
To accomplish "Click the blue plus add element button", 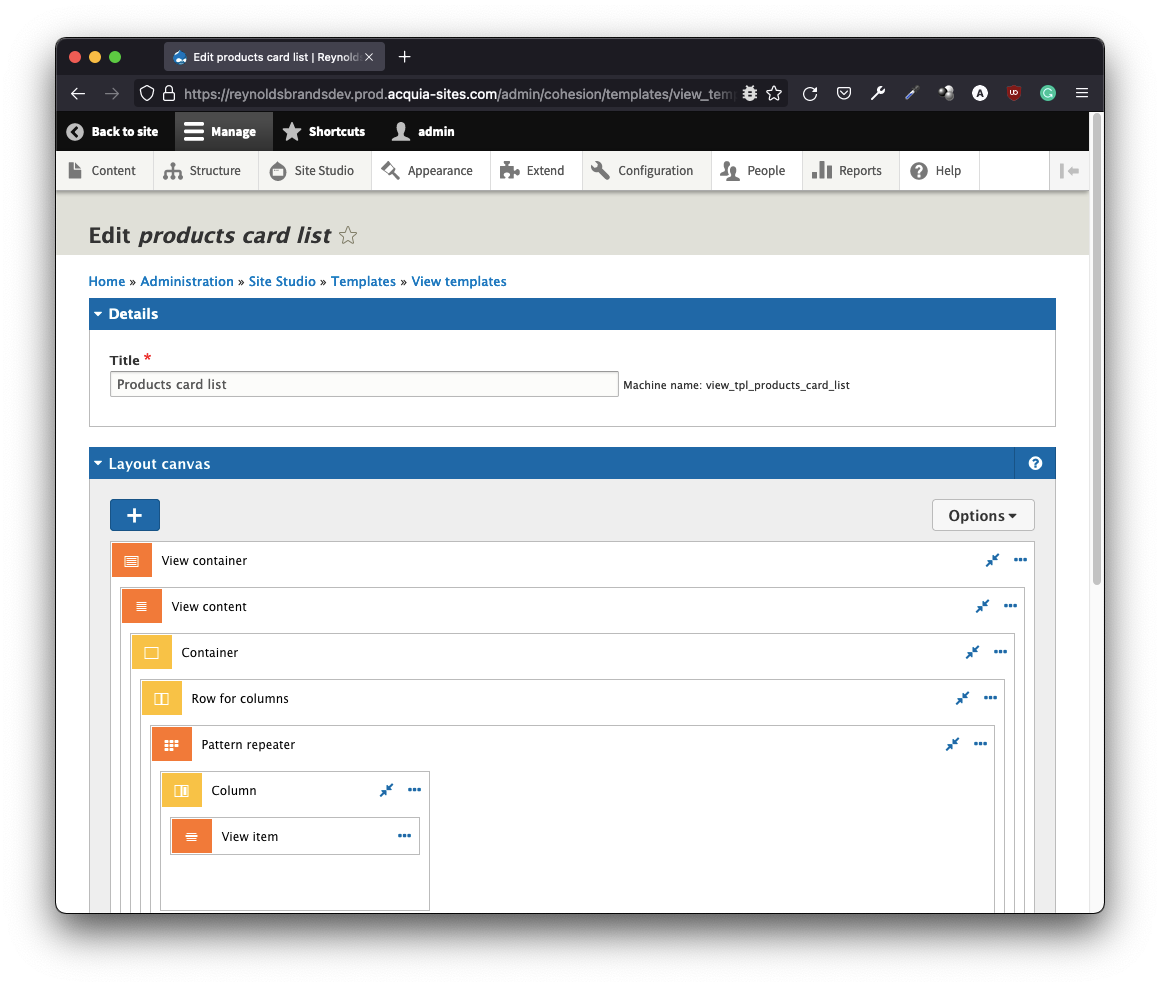I will pyautogui.click(x=134, y=515).
